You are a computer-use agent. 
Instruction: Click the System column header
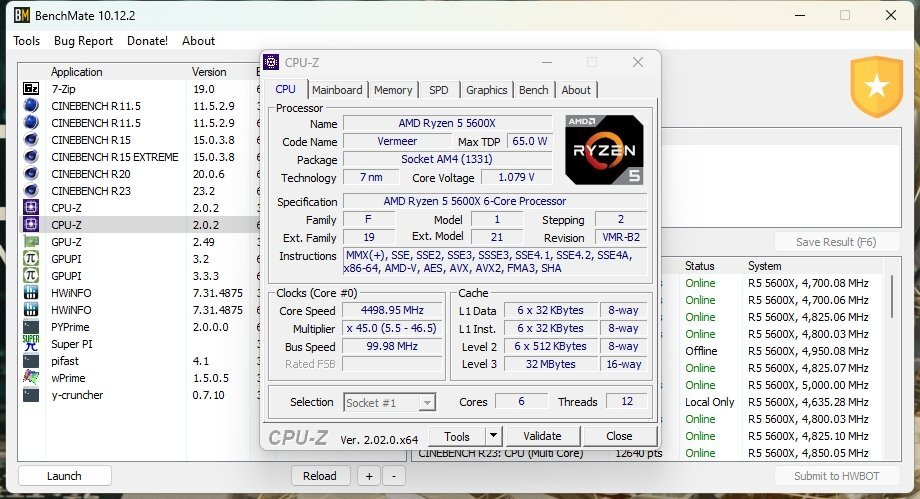[x=765, y=266]
